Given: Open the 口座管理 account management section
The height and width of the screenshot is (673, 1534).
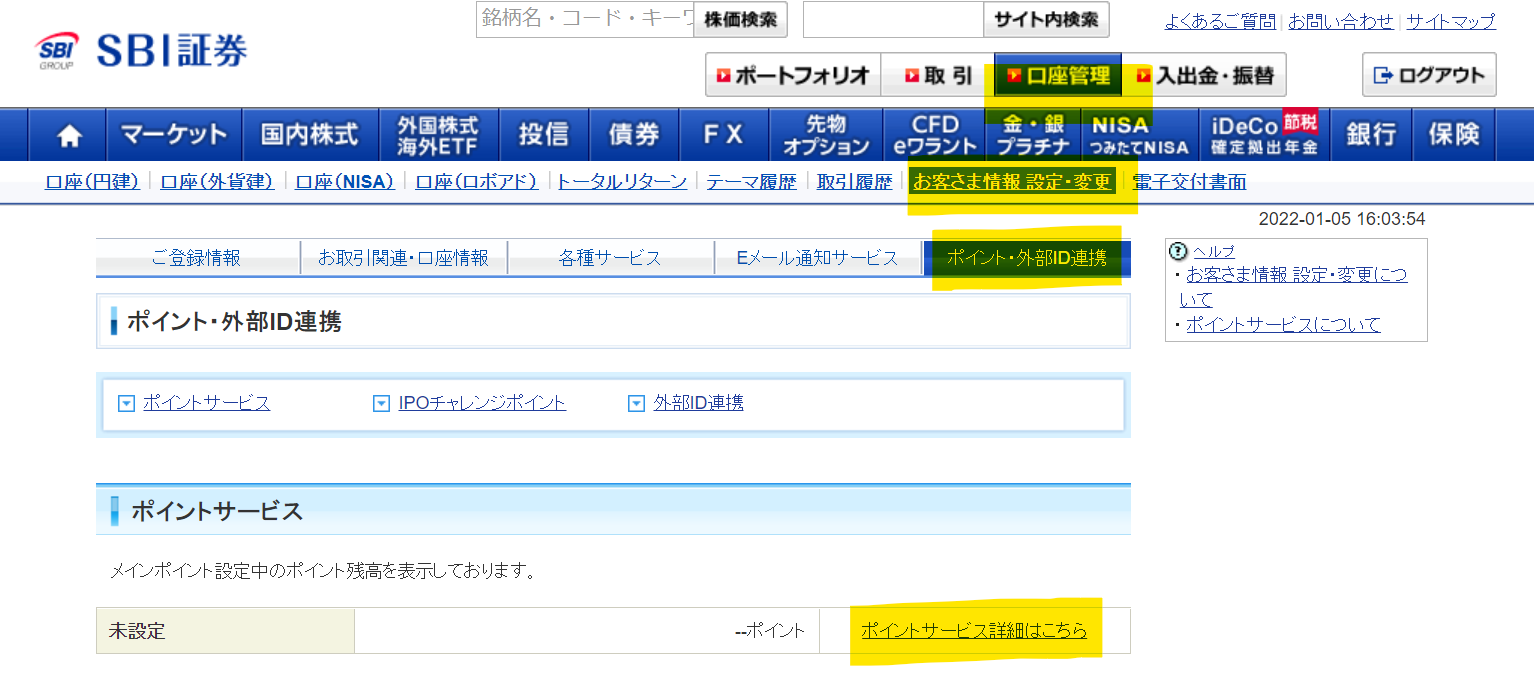Looking at the screenshot, I should tap(1057, 74).
